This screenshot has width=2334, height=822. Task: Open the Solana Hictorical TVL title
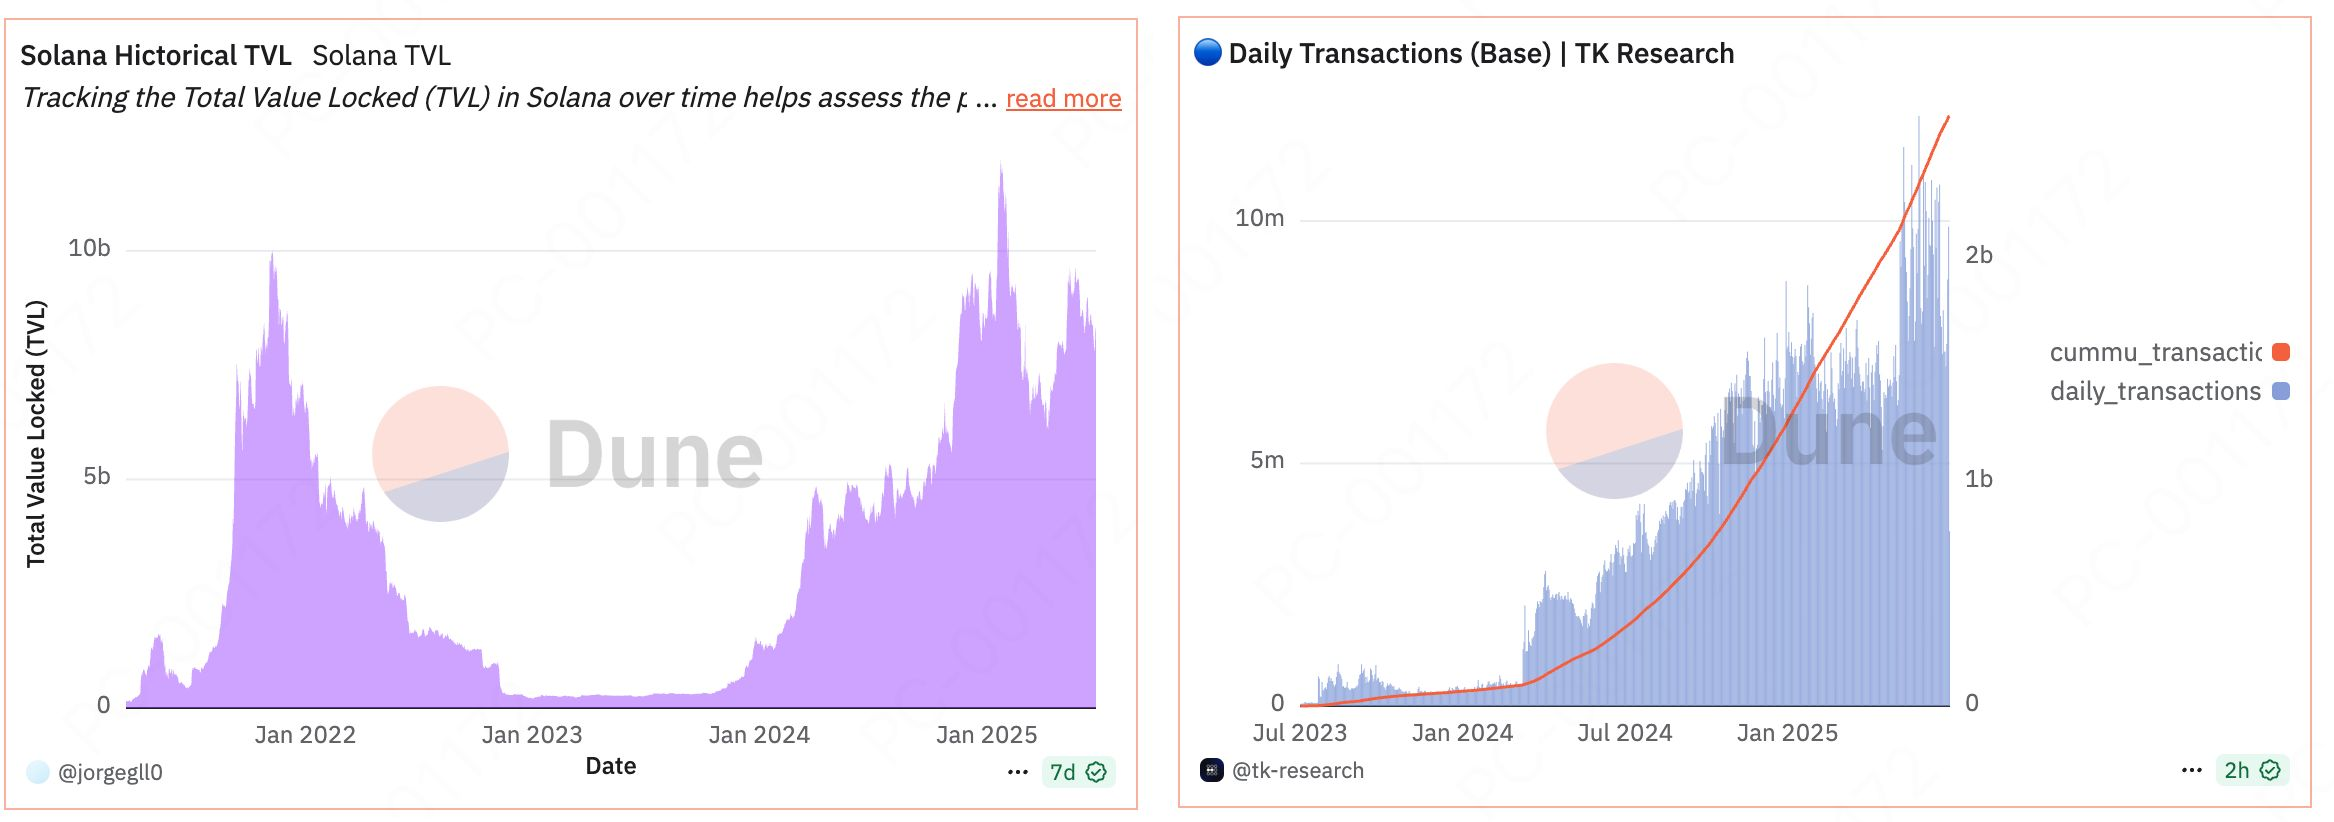point(156,55)
